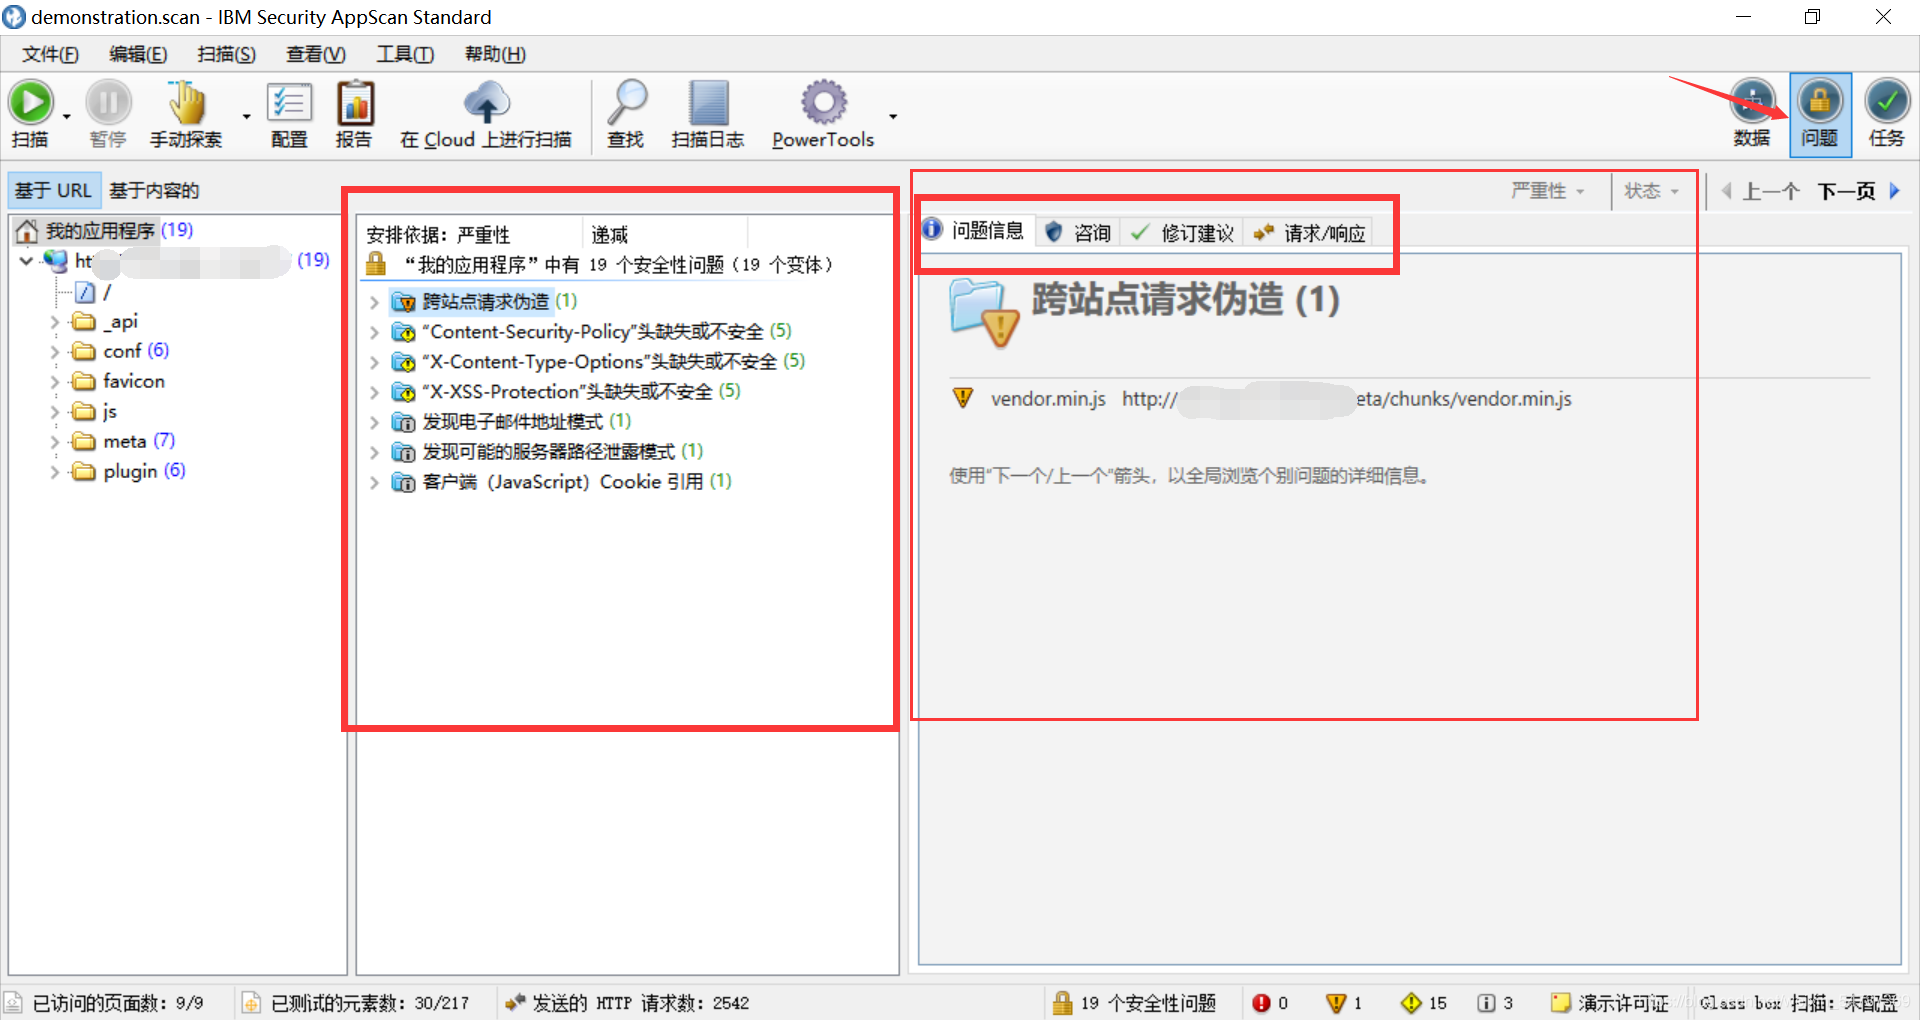
Task: Open the Advisory tab
Action: (x=1078, y=232)
